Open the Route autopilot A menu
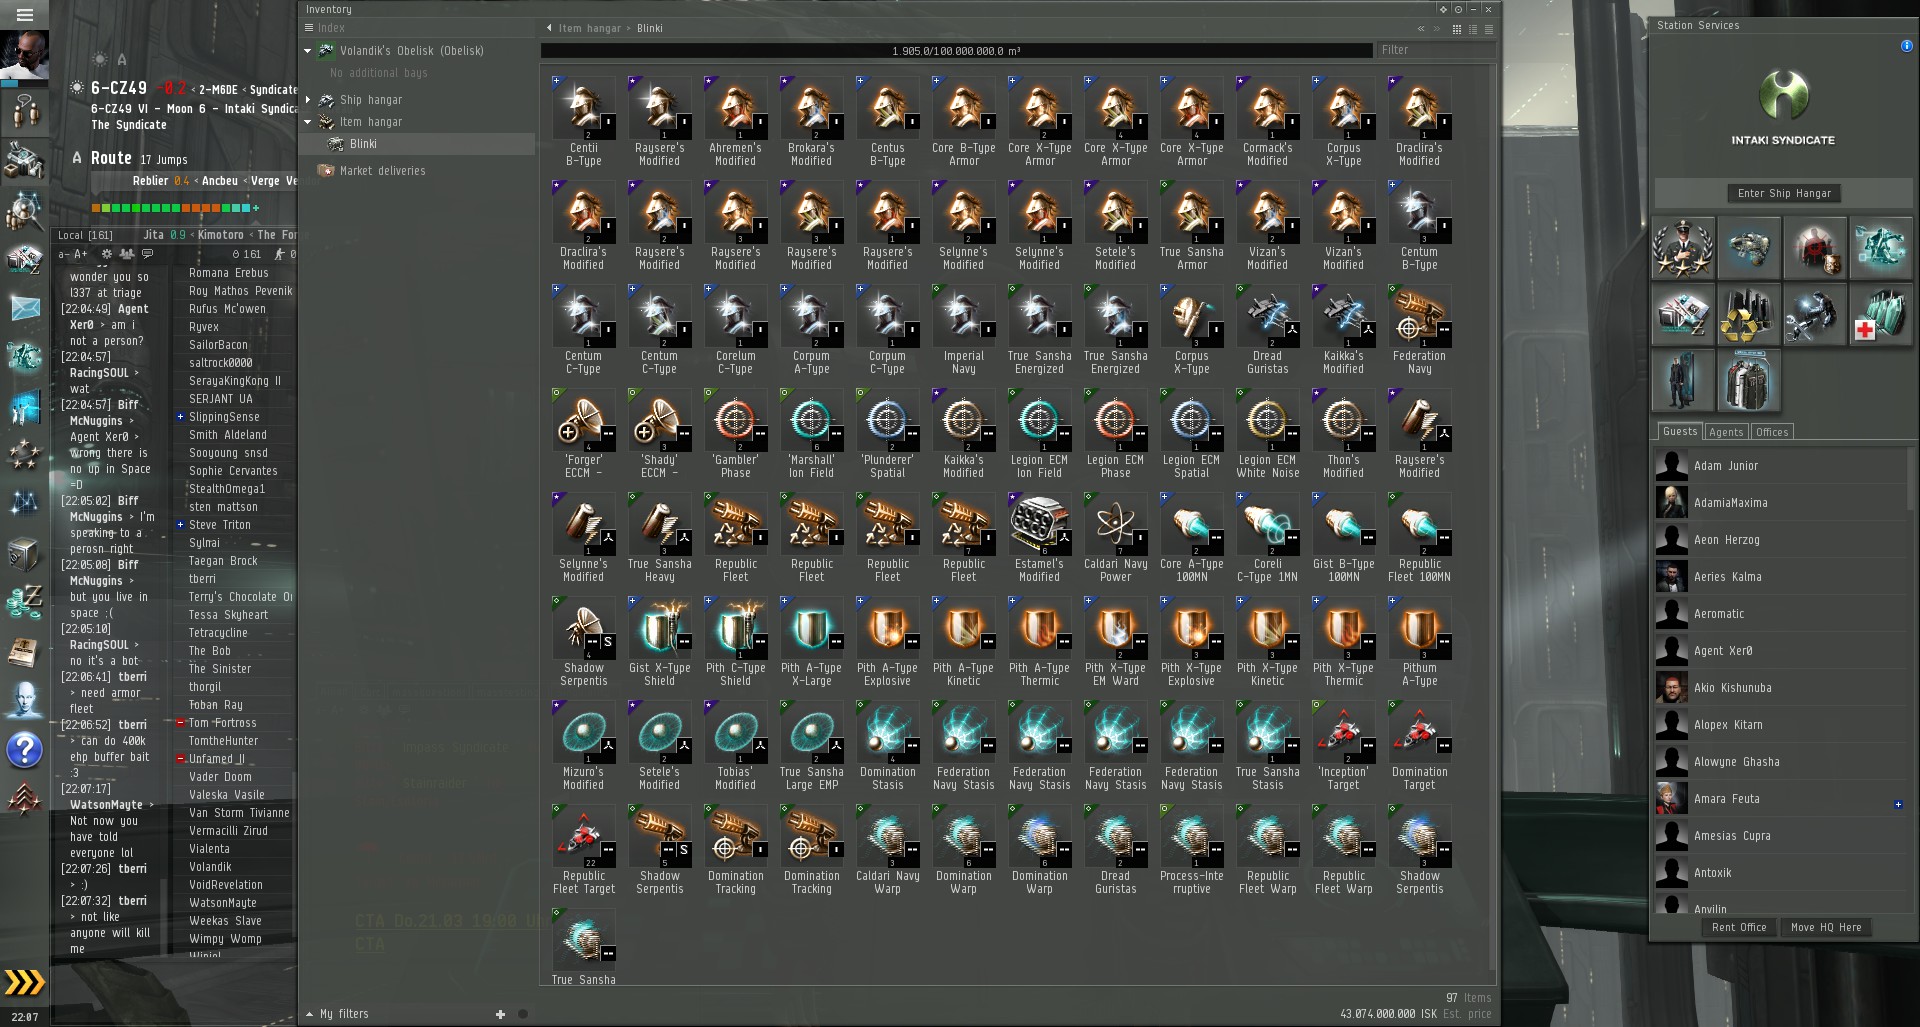Viewport: 1920px width, 1027px height. [x=77, y=158]
